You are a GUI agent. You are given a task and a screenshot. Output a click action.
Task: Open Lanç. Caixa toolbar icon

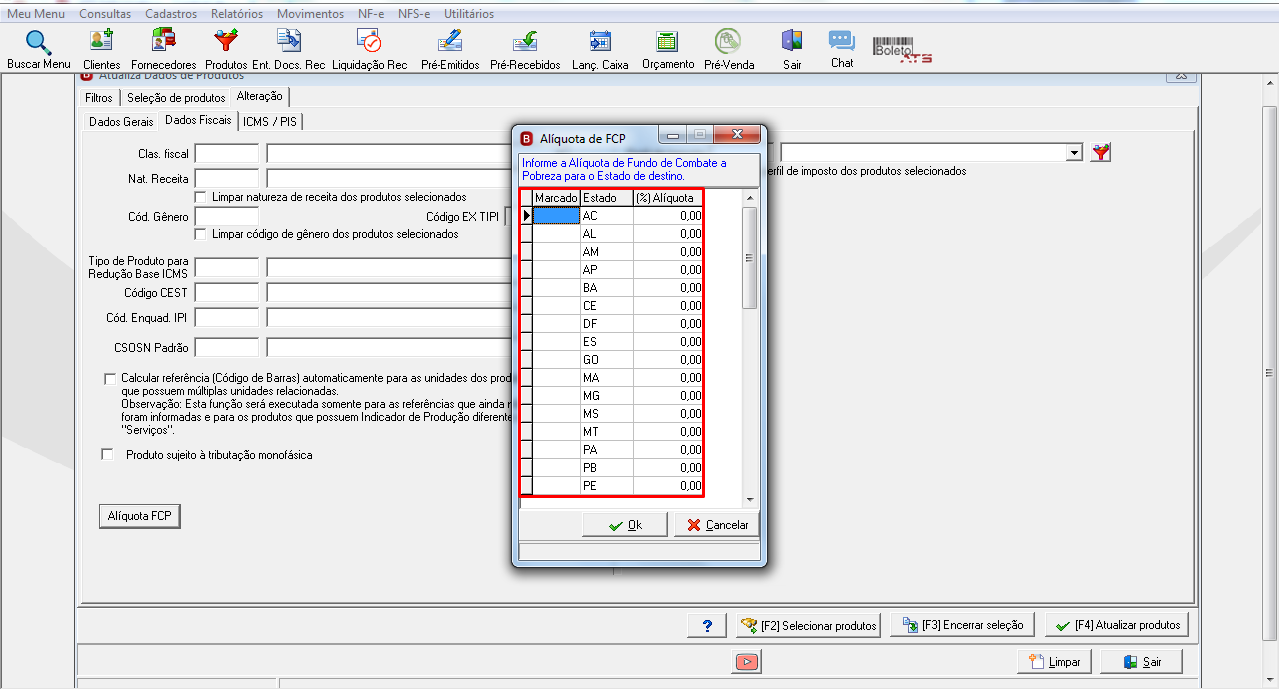tap(600, 49)
